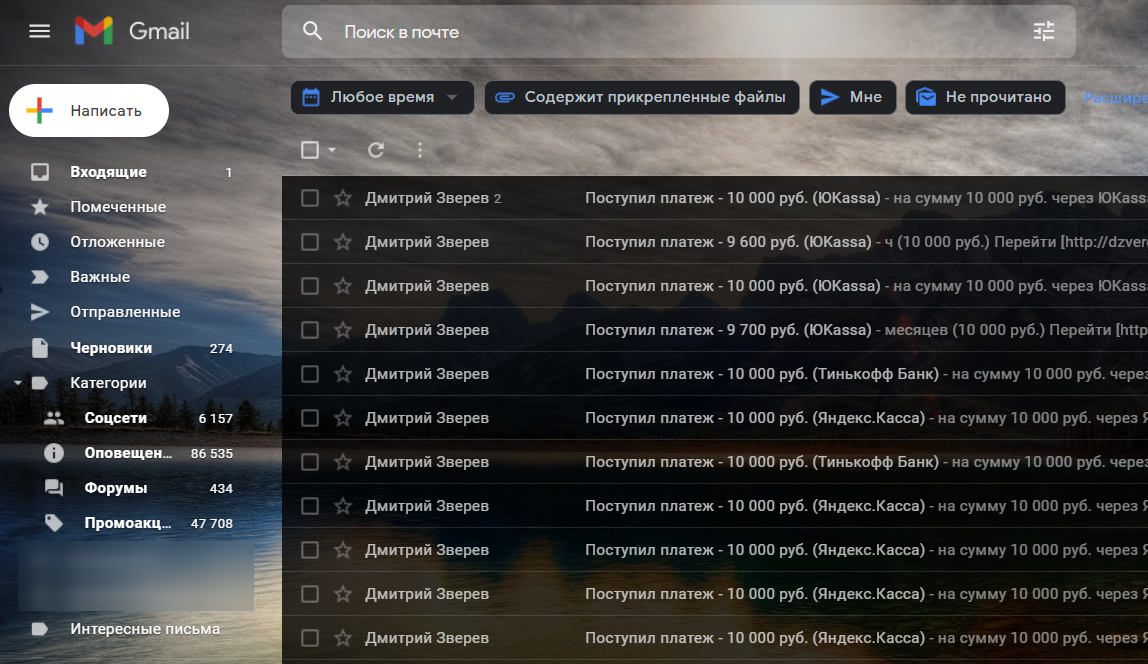Click the Соцсети people icon
Screen dimensions: 1148x664
click(x=53, y=418)
